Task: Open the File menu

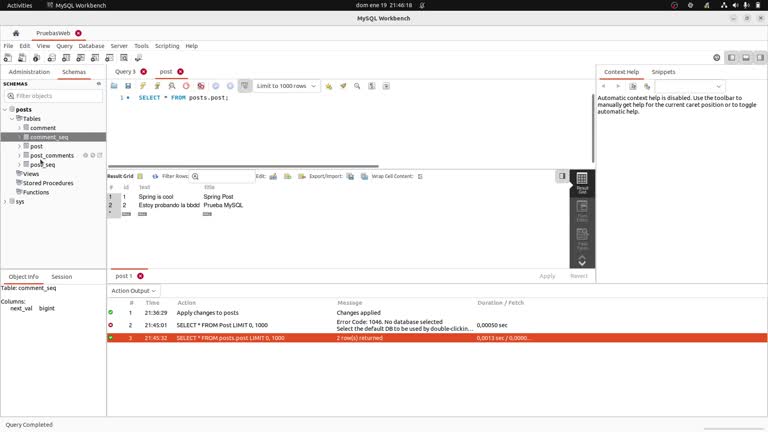Action: pos(8,46)
